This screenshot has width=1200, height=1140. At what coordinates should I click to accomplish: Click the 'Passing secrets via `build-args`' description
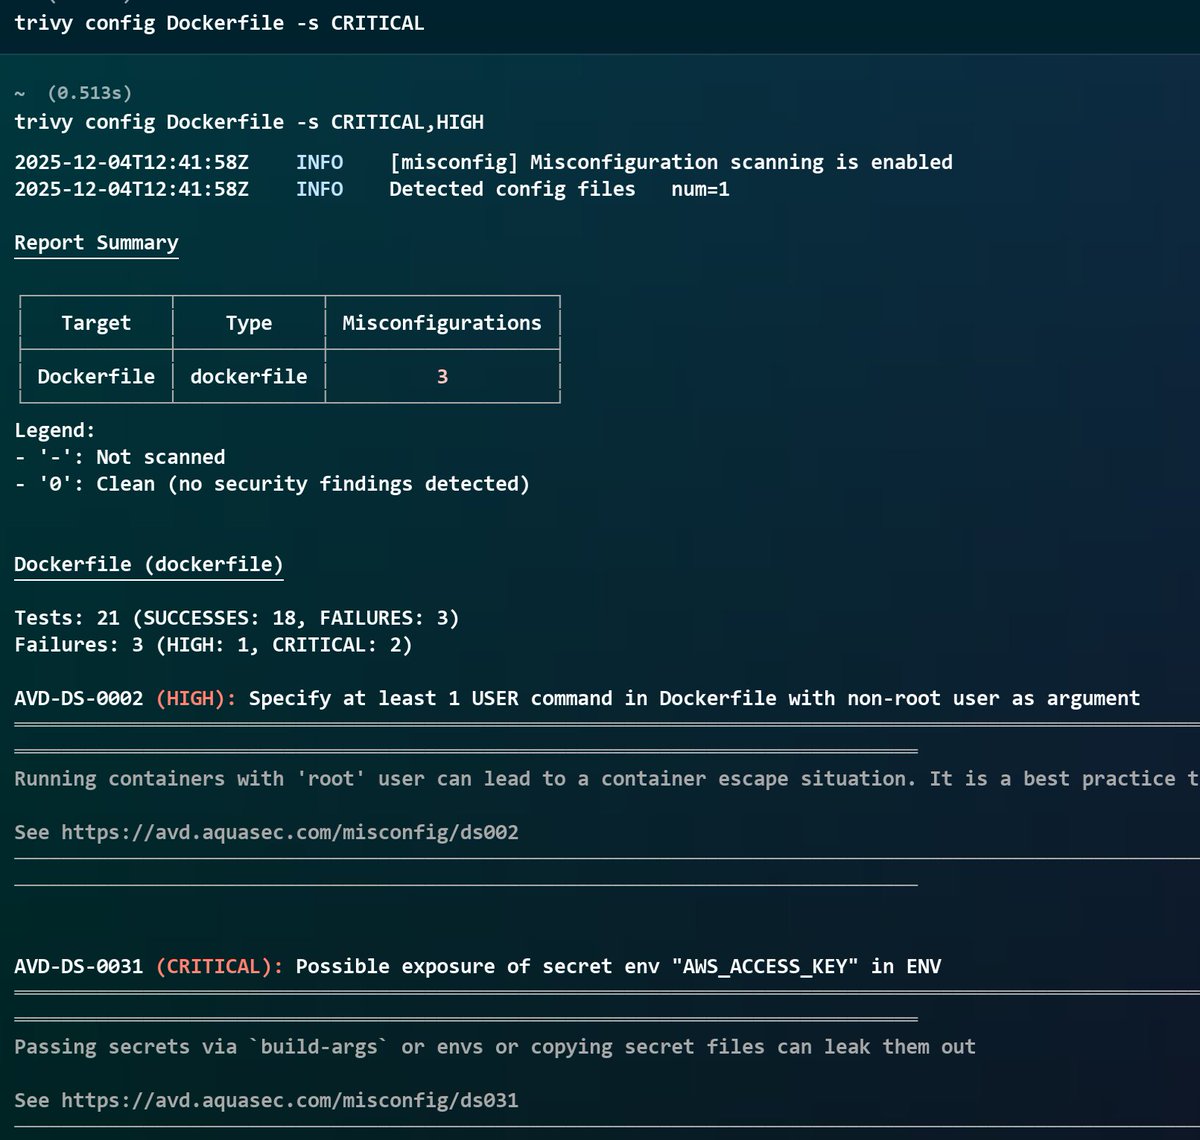tap(495, 1047)
